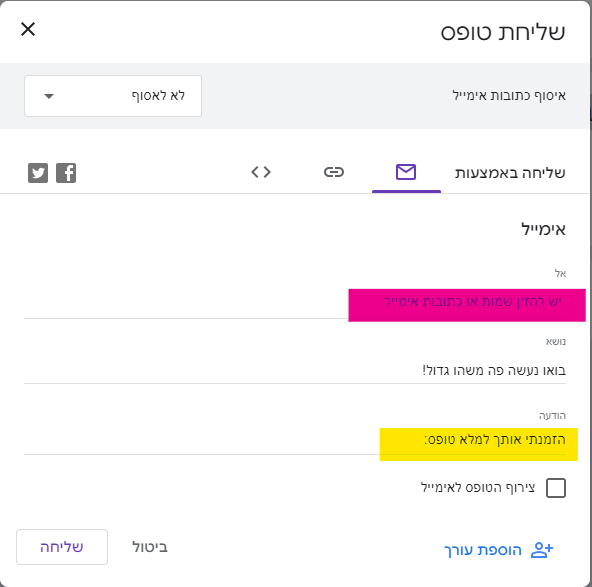This screenshot has height=587, width=592.
Task: Click the pink-highlighted recipients field
Action: tap(467, 305)
